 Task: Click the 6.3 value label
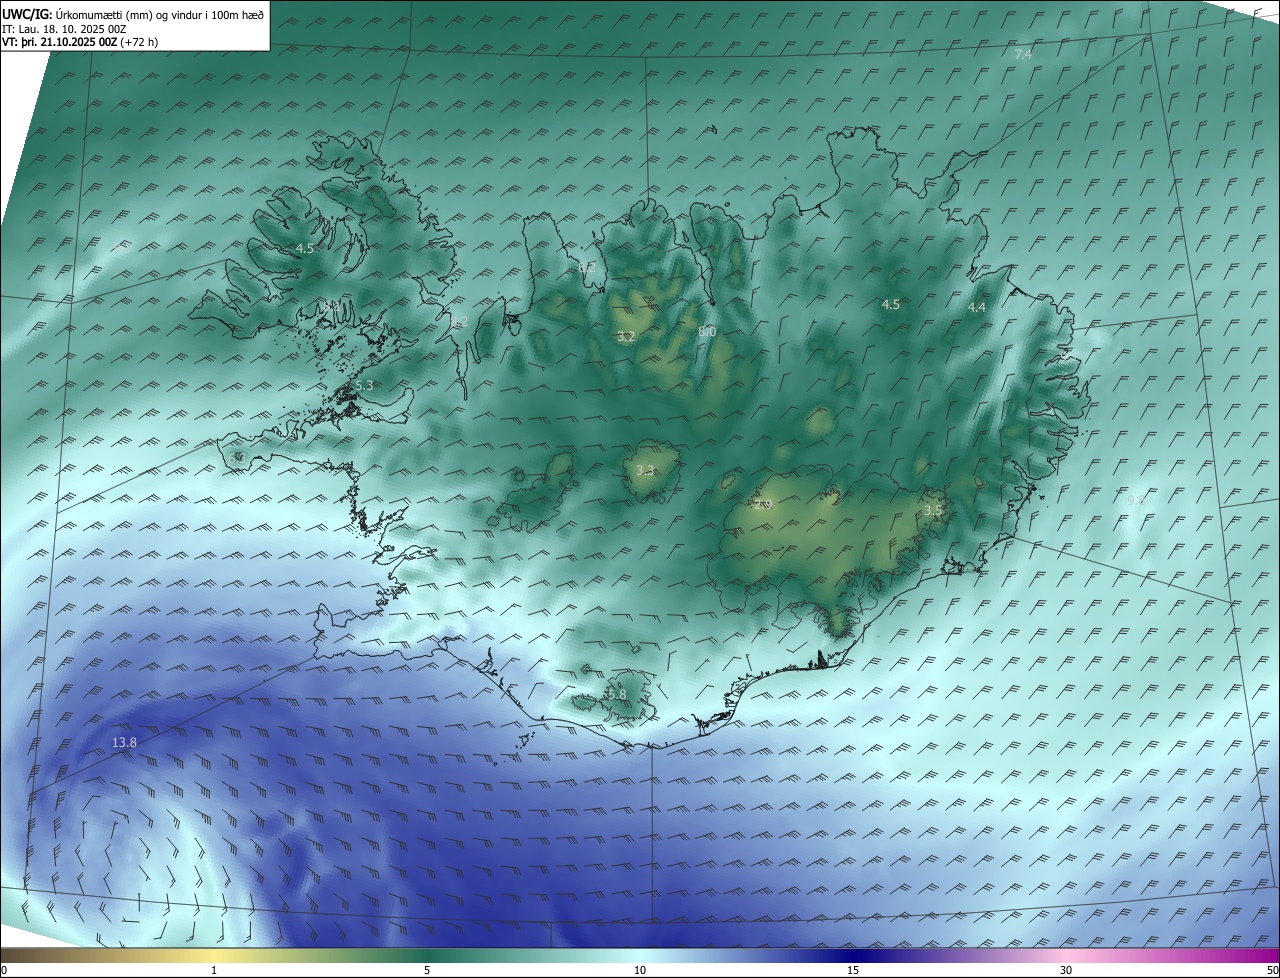[237, 457]
